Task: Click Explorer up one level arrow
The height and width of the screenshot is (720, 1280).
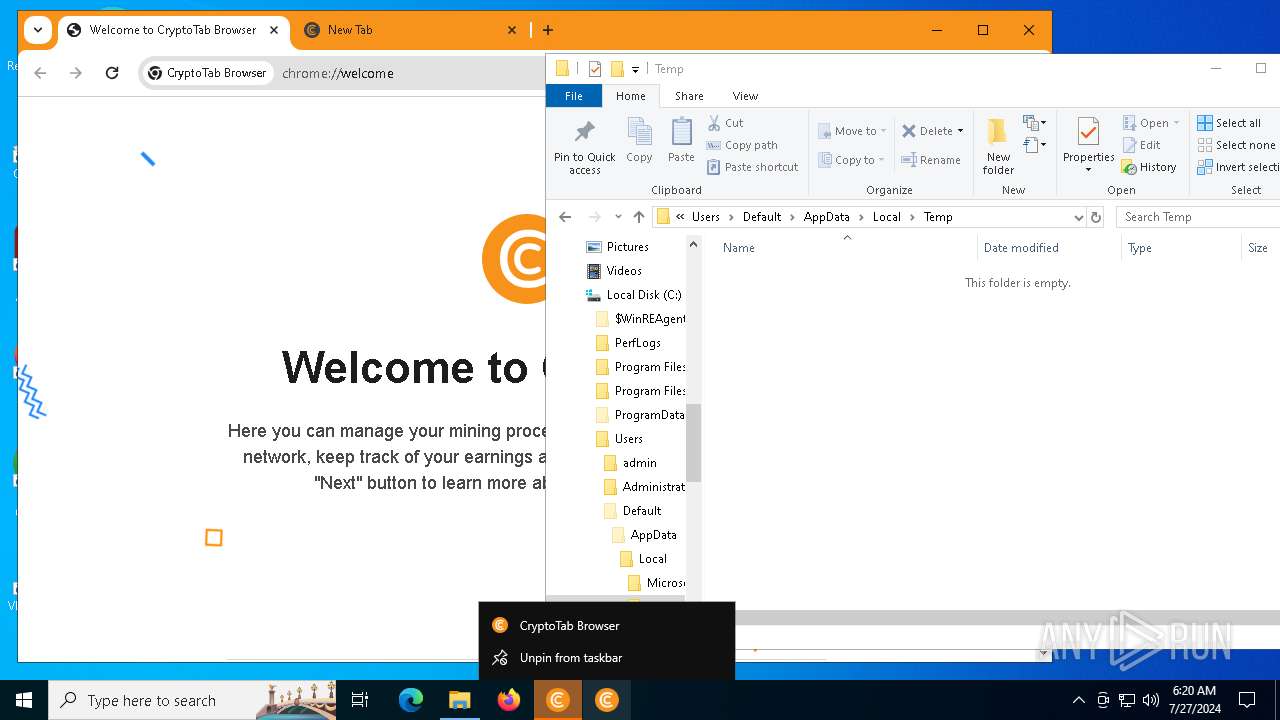Action: pyautogui.click(x=639, y=217)
